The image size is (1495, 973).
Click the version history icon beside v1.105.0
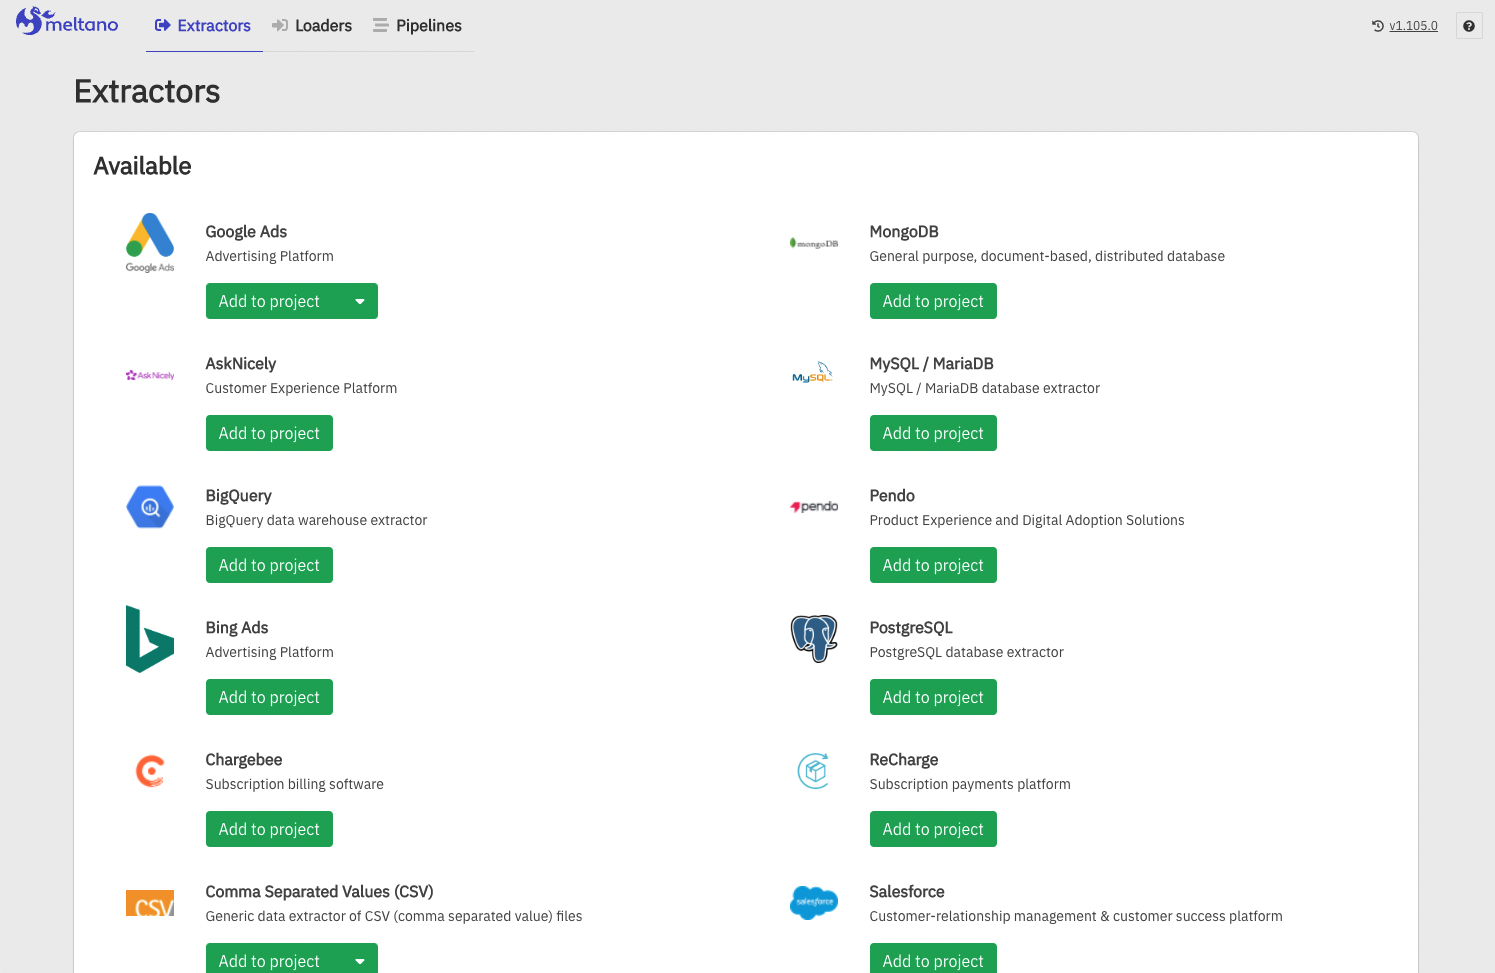pyautogui.click(x=1378, y=26)
